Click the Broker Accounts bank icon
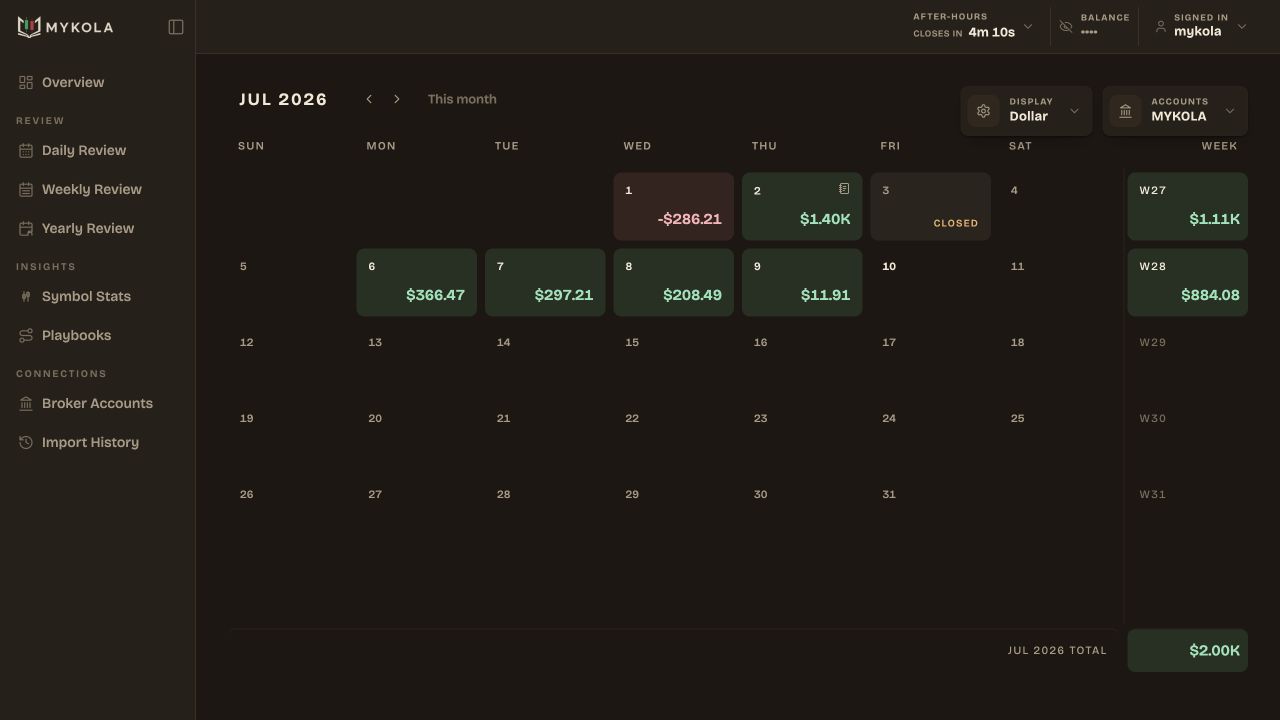This screenshot has height=720, width=1280. 26,403
